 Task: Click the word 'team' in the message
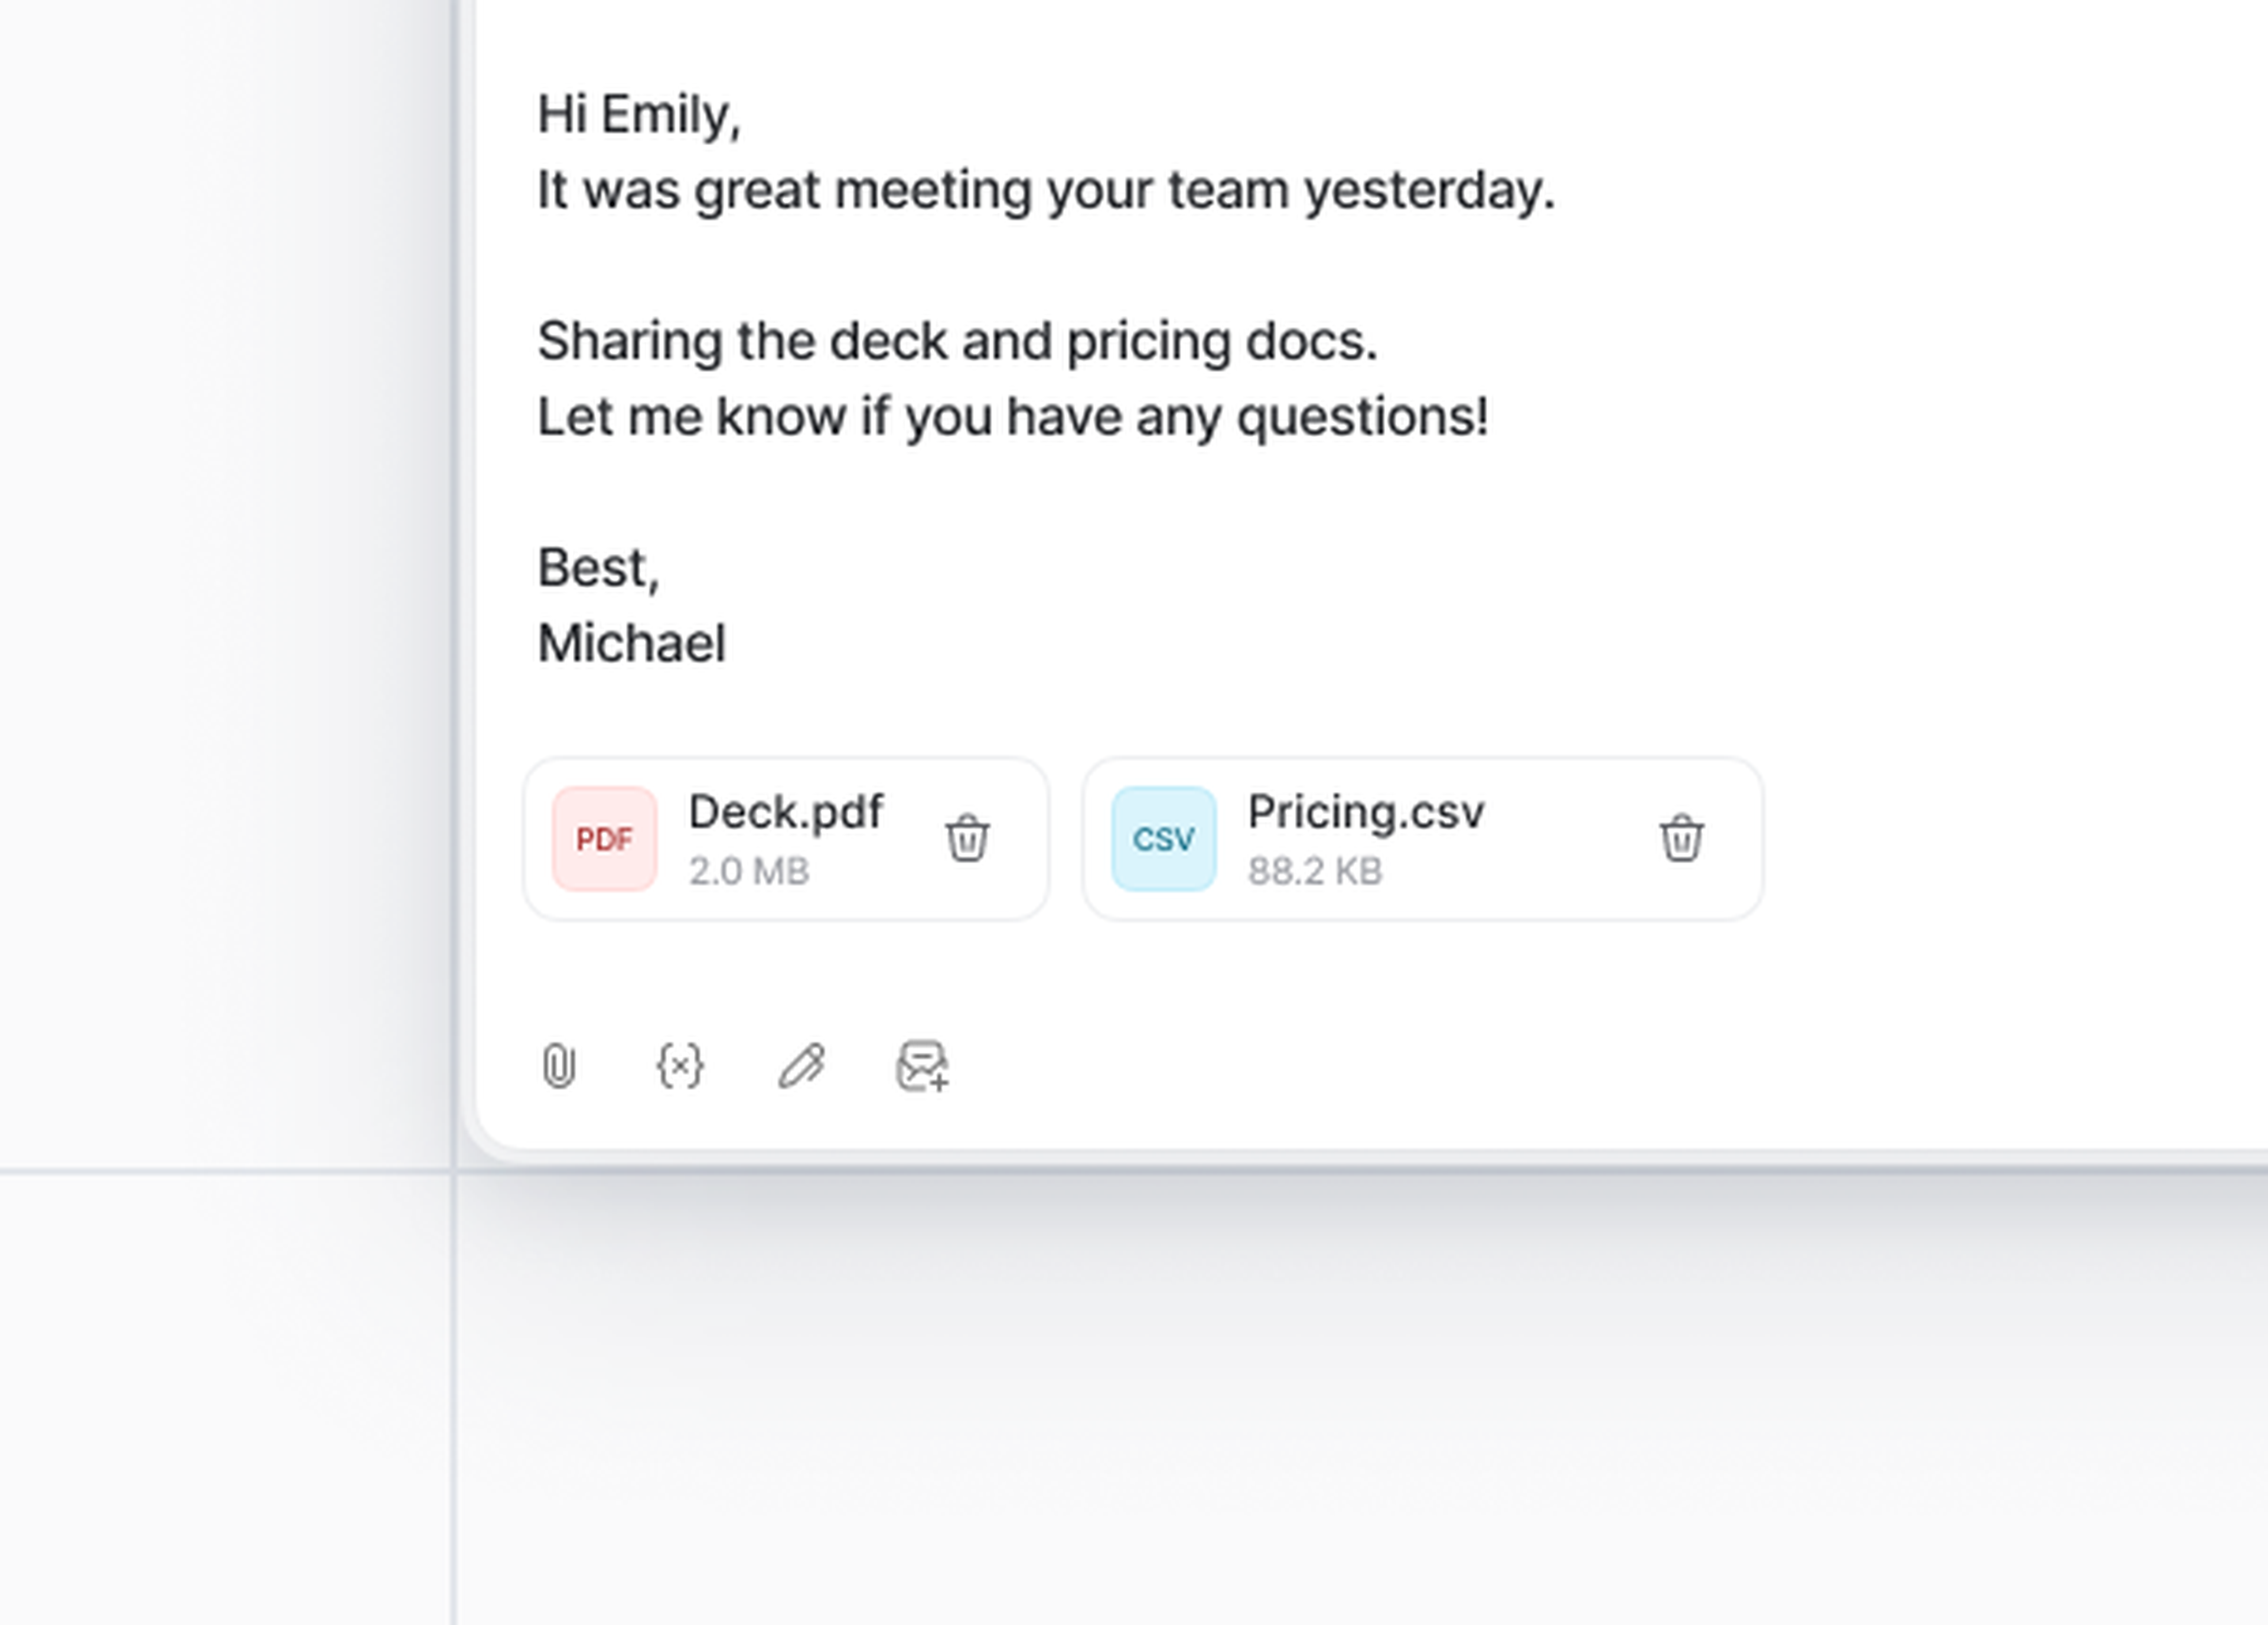click(1228, 190)
